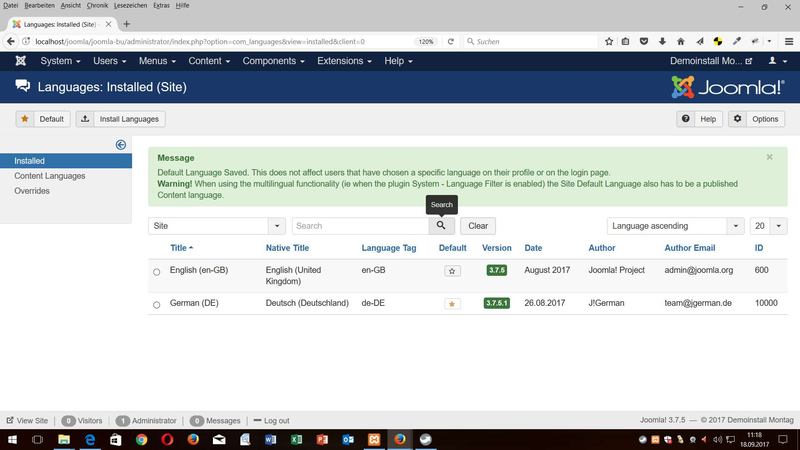Open Overrides in the sidebar
The height and width of the screenshot is (450, 800).
coord(32,191)
